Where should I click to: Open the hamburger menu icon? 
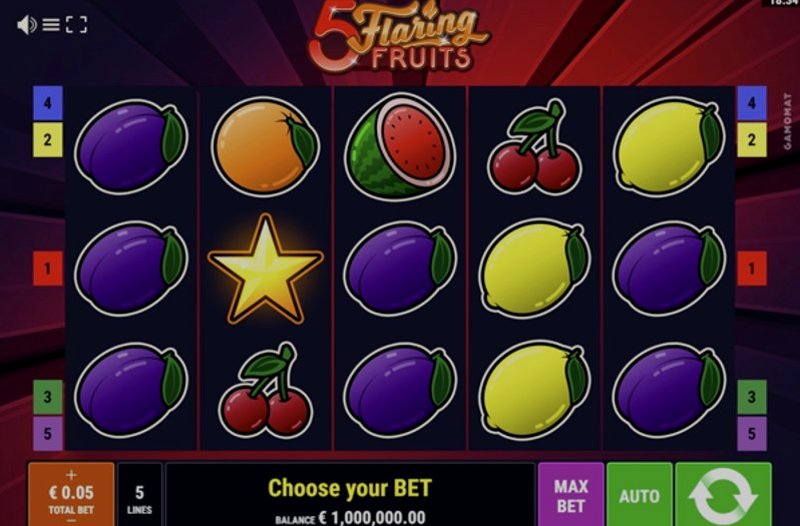pyautogui.click(x=51, y=24)
